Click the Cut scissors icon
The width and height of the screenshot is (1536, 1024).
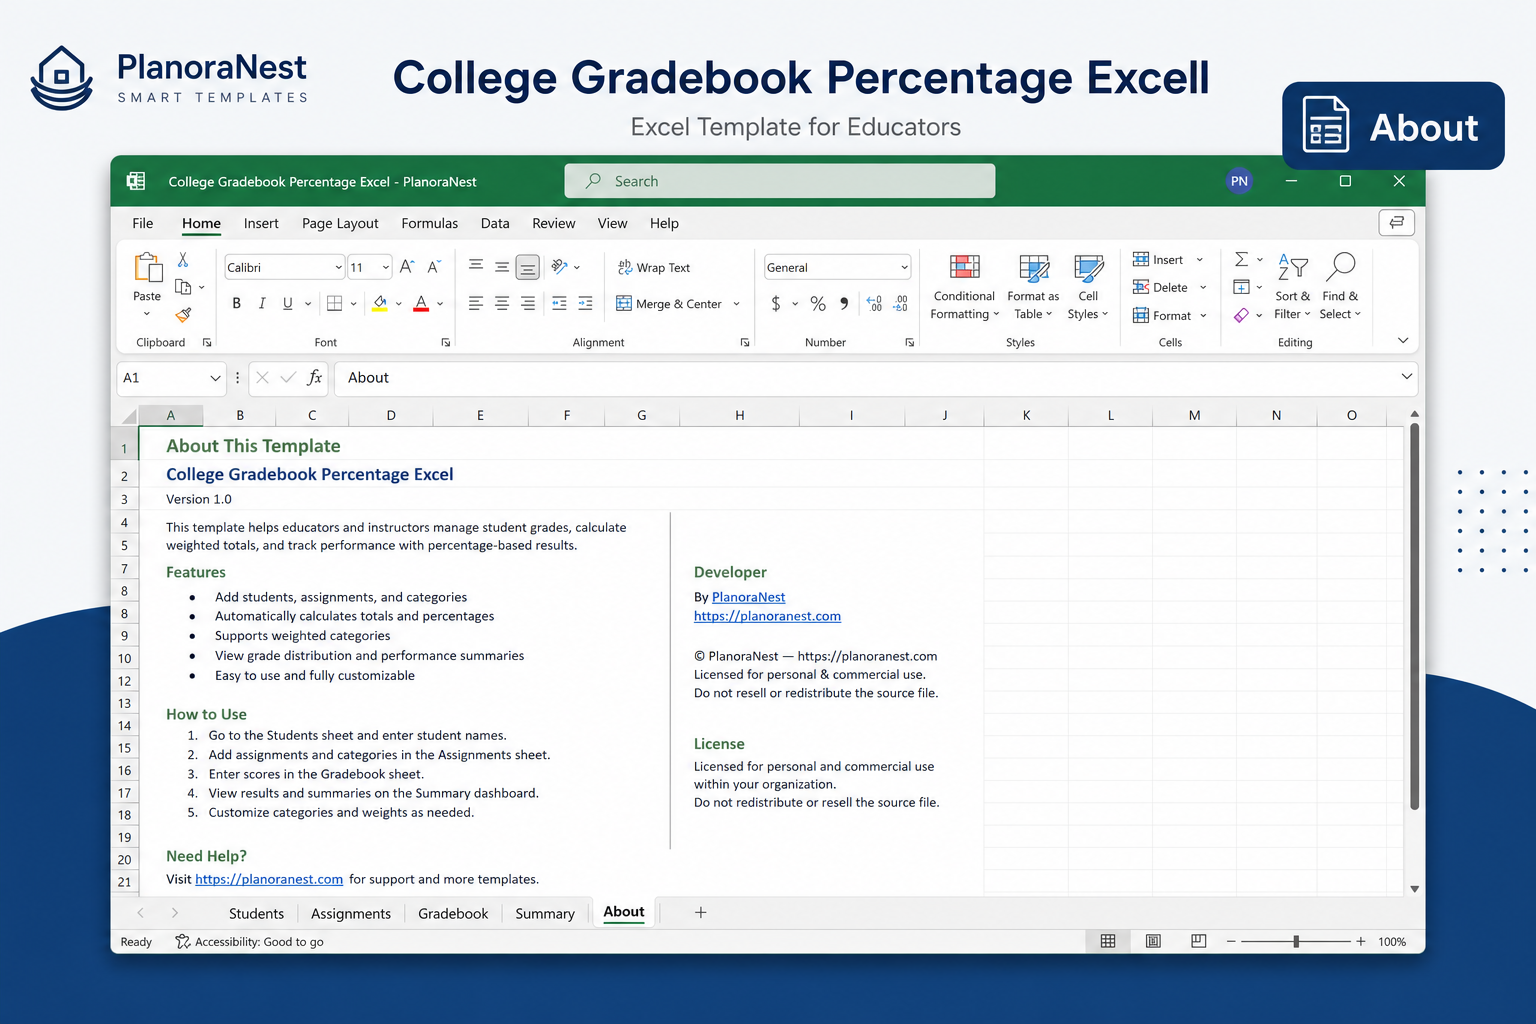[x=183, y=260]
